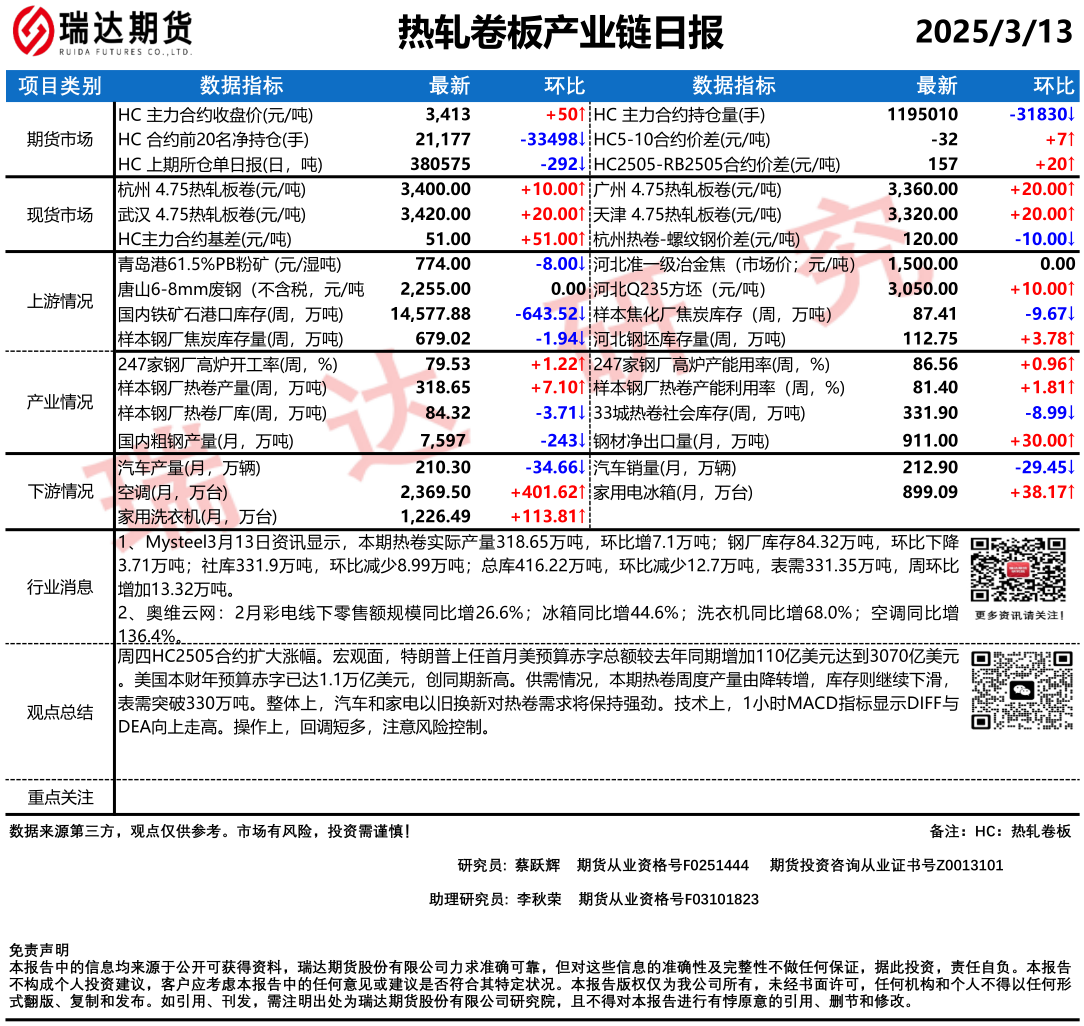Click the HC5-10合约价差(元/吨) label
1084x1026 pixels.
(682, 140)
